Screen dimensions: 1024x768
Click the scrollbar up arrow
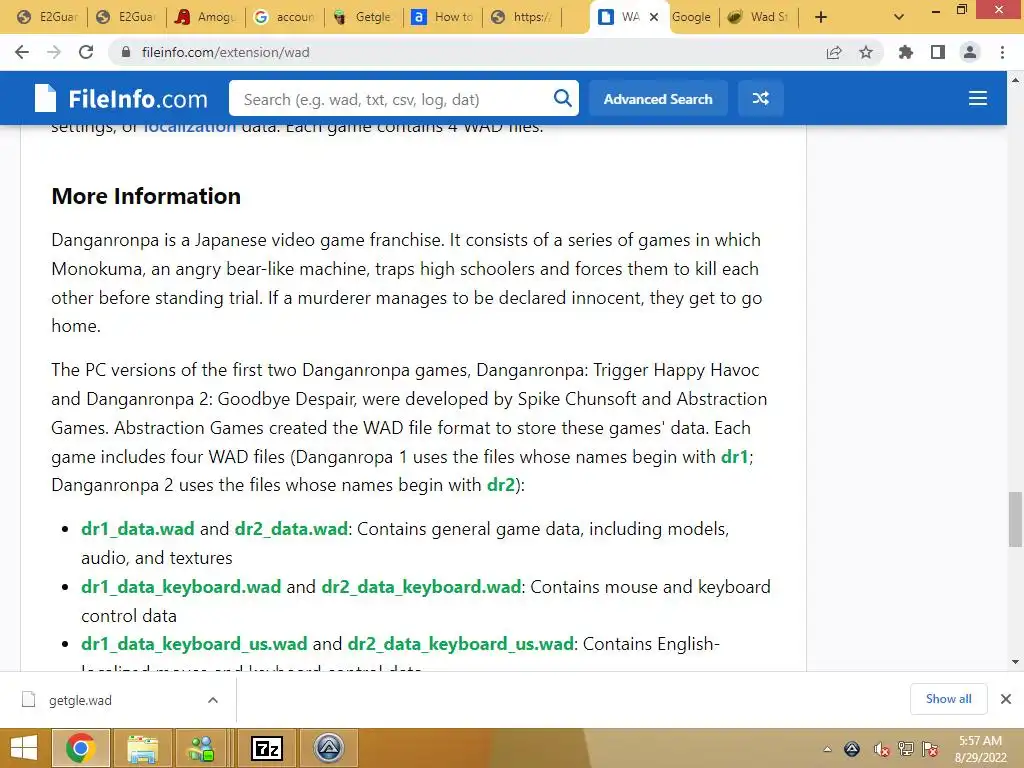point(1015,80)
